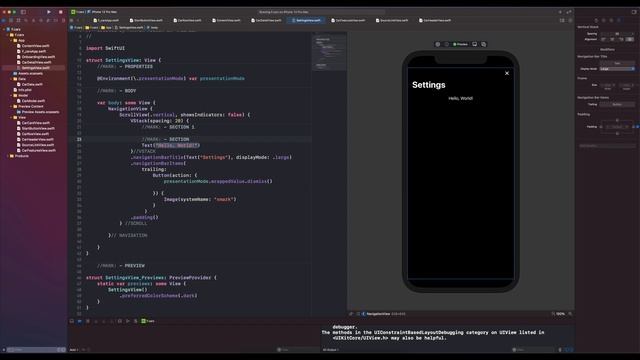The height and width of the screenshot is (360, 640).
Task: Switch to the StartButtonView.swift tab
Action: [146, 20]
